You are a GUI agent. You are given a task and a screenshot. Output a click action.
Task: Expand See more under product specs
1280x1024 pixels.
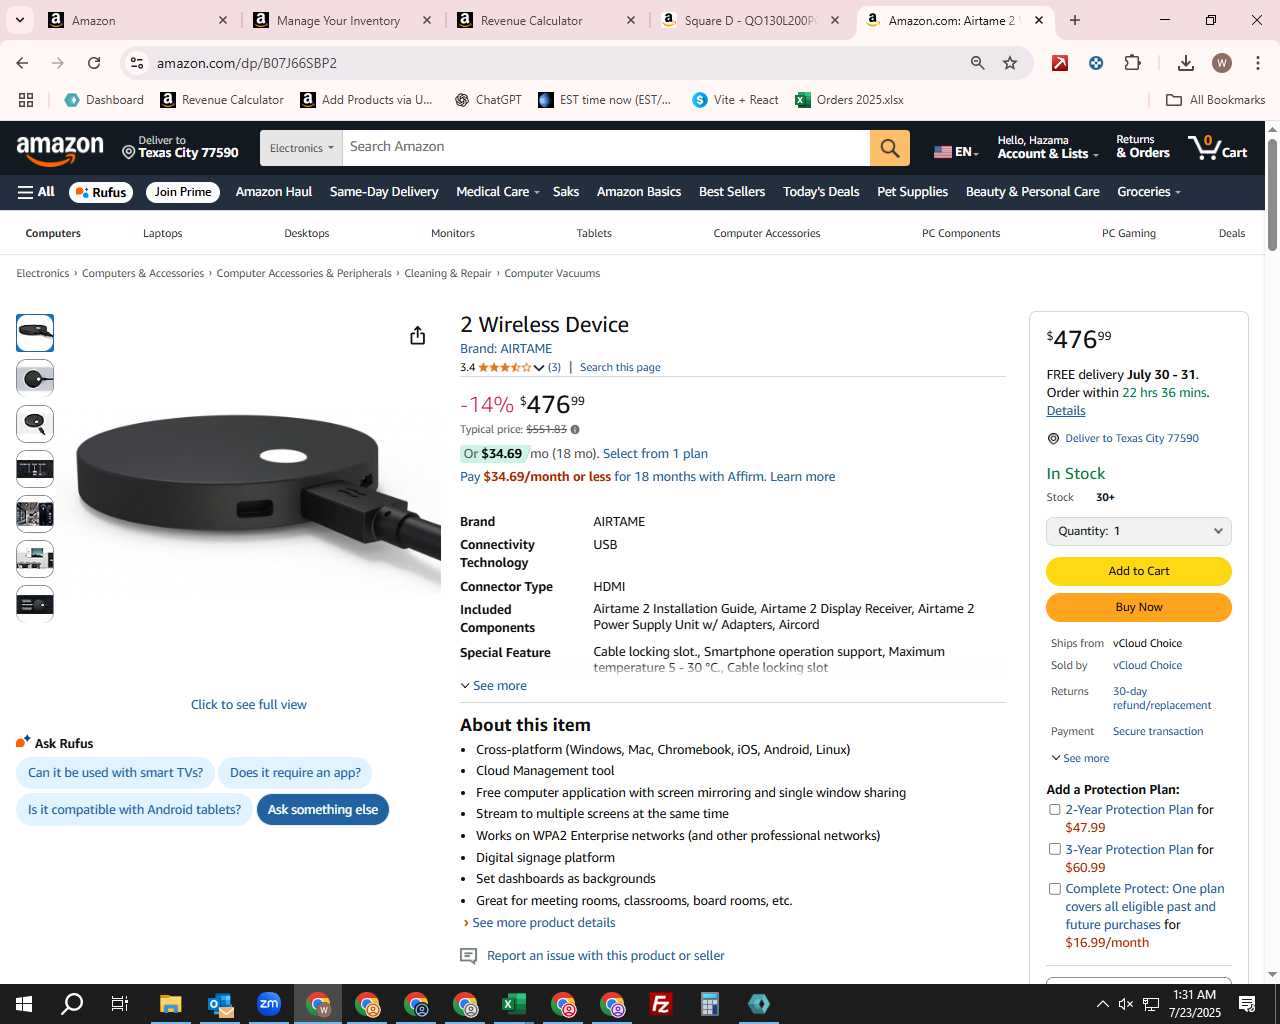[493, 686]
